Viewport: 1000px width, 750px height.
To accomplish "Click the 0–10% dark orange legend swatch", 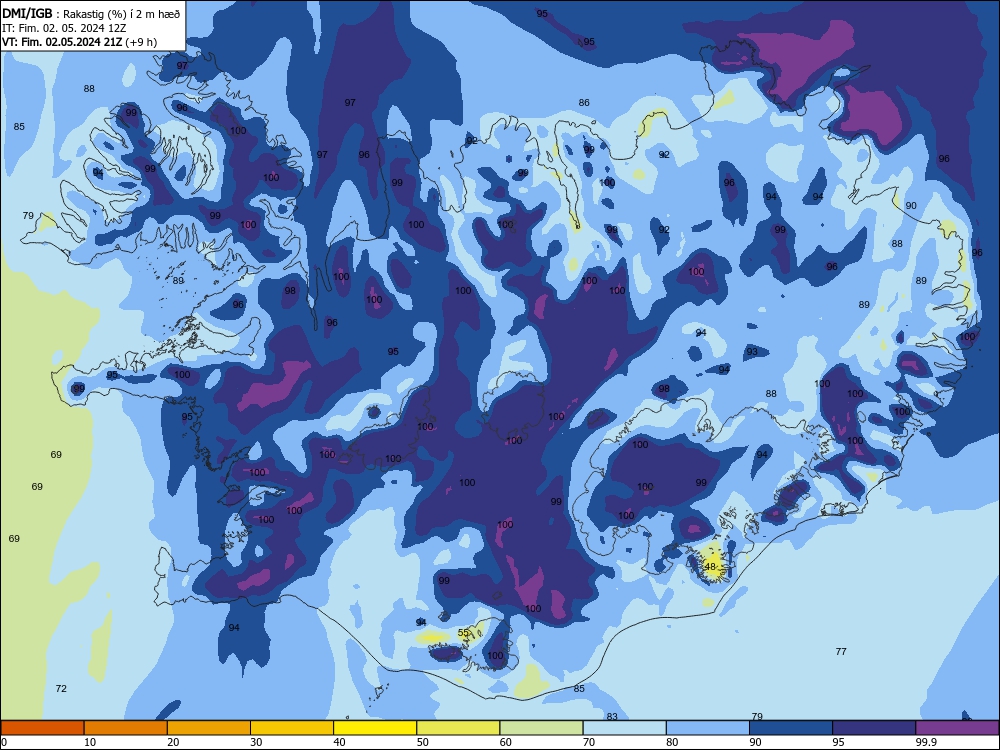I will coord(42,728).
